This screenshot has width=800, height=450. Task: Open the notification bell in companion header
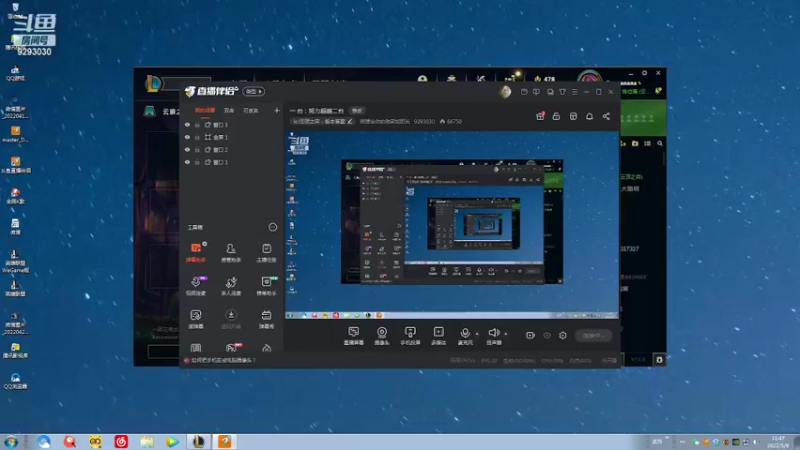(x=589, y=116)
